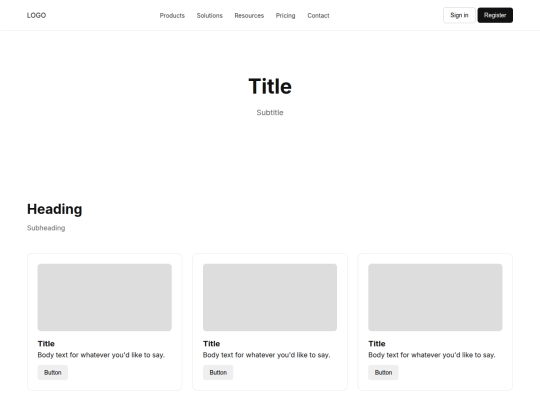Click the Sign in button
Image resolution: width=540 pixels, height=405 pixels.
(459, 15)
